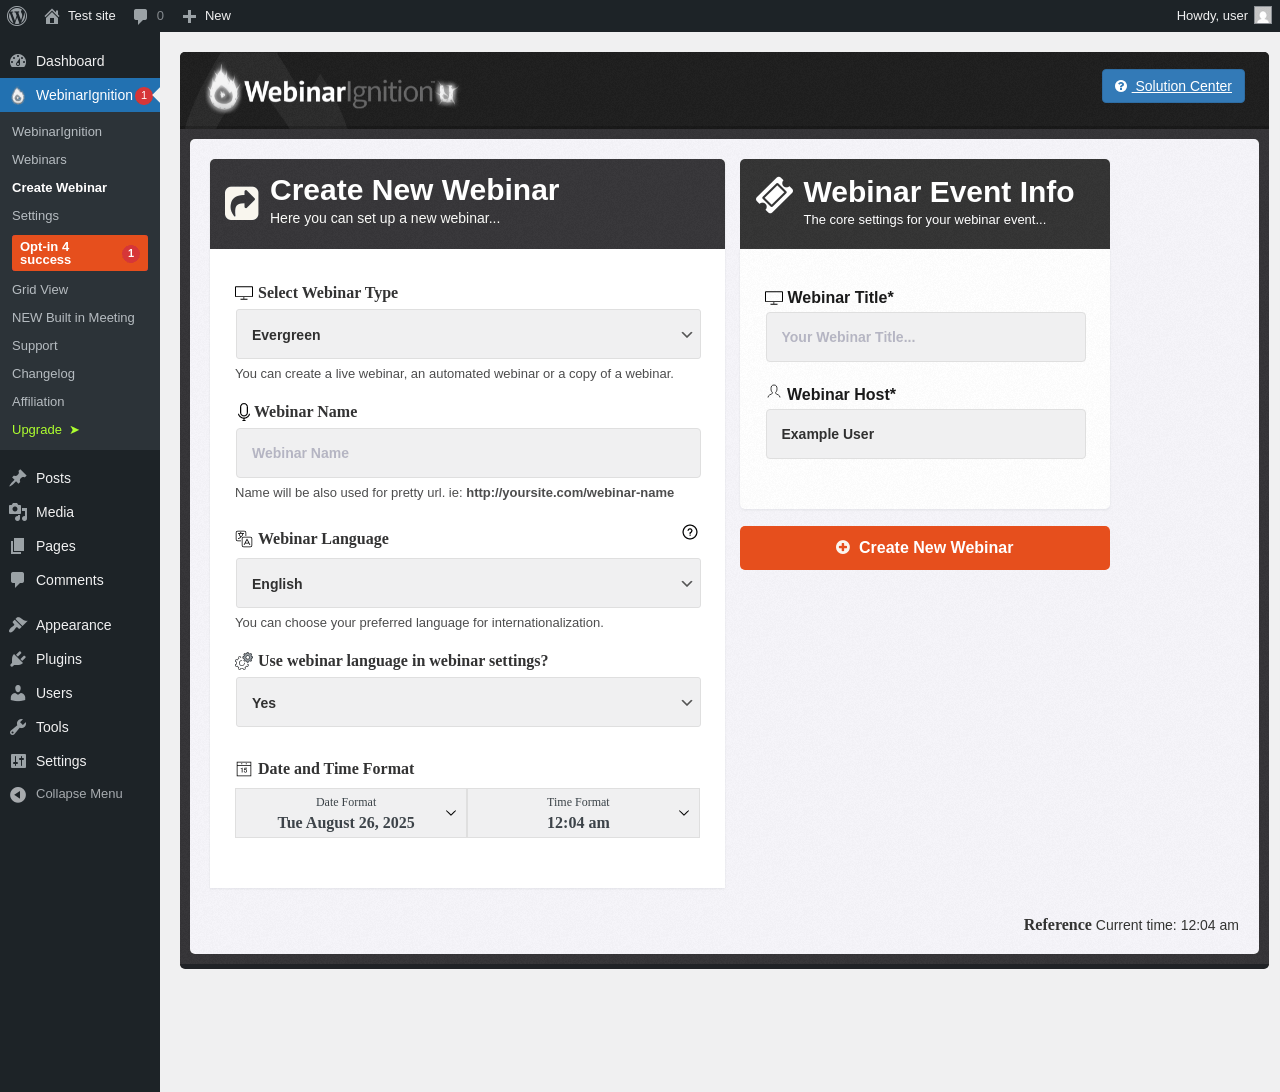Click the user avatar in admin bar
This screenshot has width=1280, height=1092.
[x=1263, y=15]
